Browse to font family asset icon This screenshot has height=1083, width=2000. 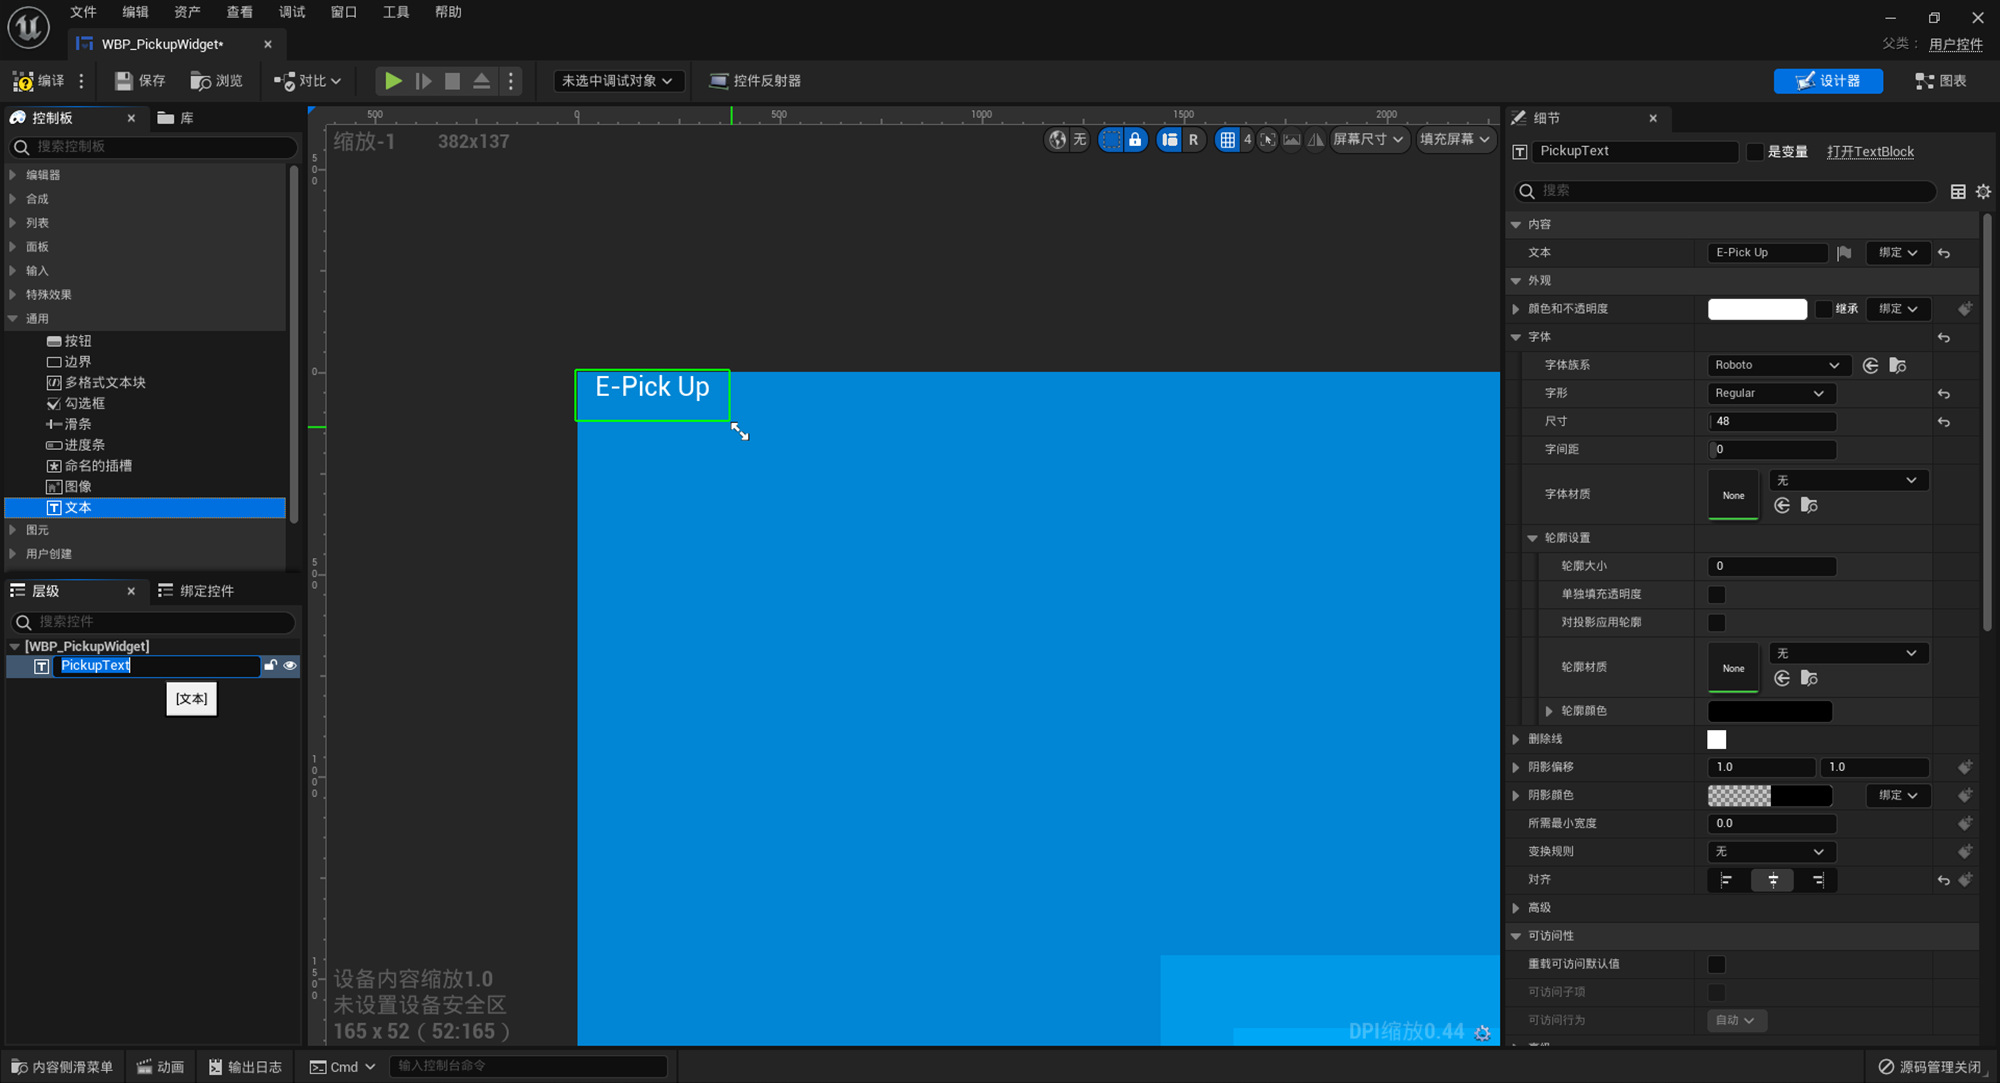click(1897, 365)
